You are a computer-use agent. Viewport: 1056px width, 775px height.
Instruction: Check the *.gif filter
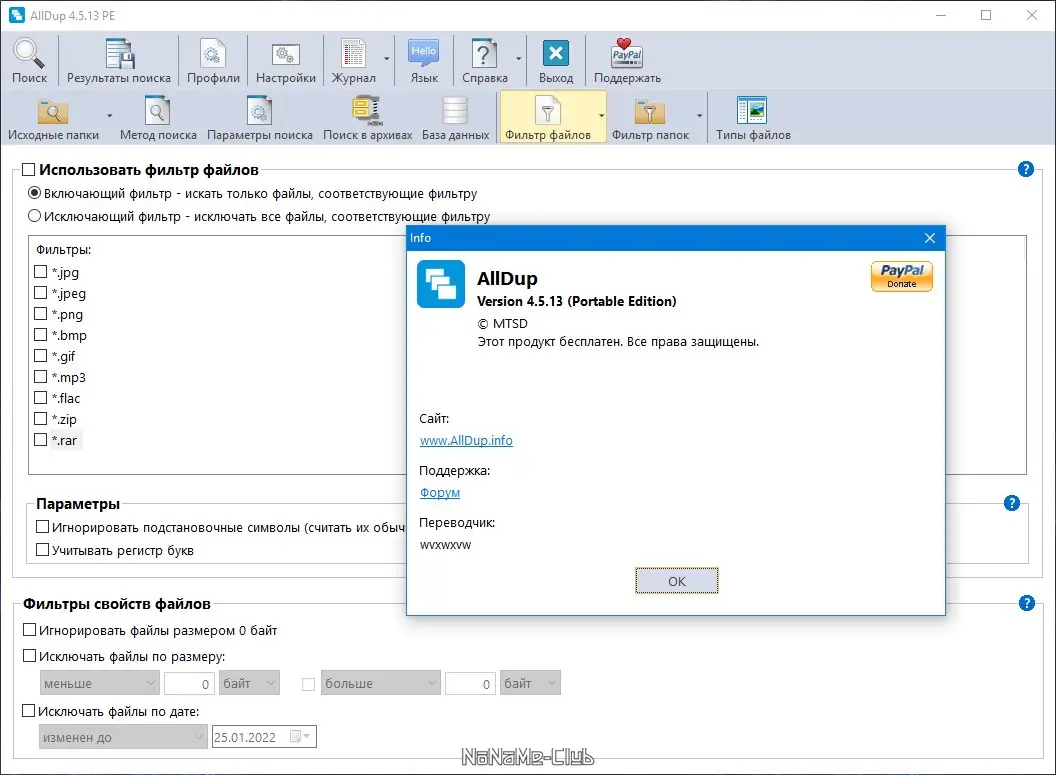pyautogui.click(x=40, y=356)
